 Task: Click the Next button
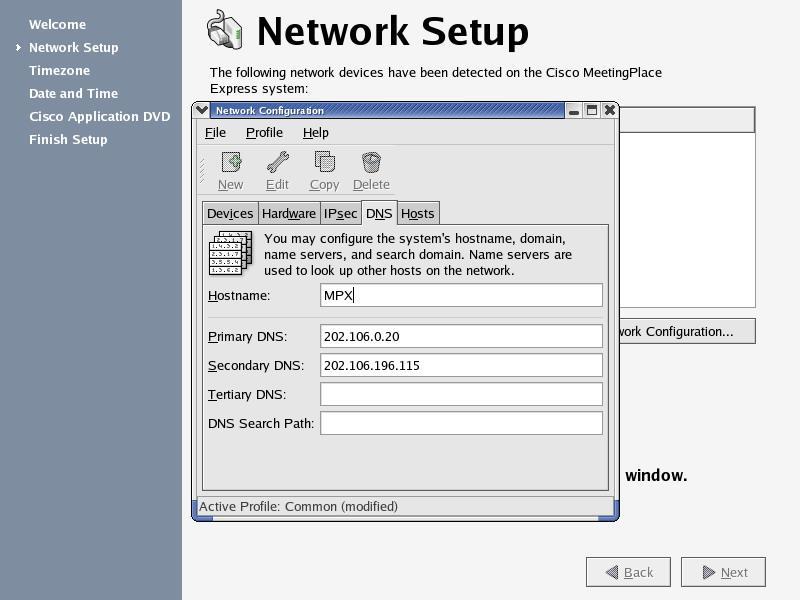[723, 572]
